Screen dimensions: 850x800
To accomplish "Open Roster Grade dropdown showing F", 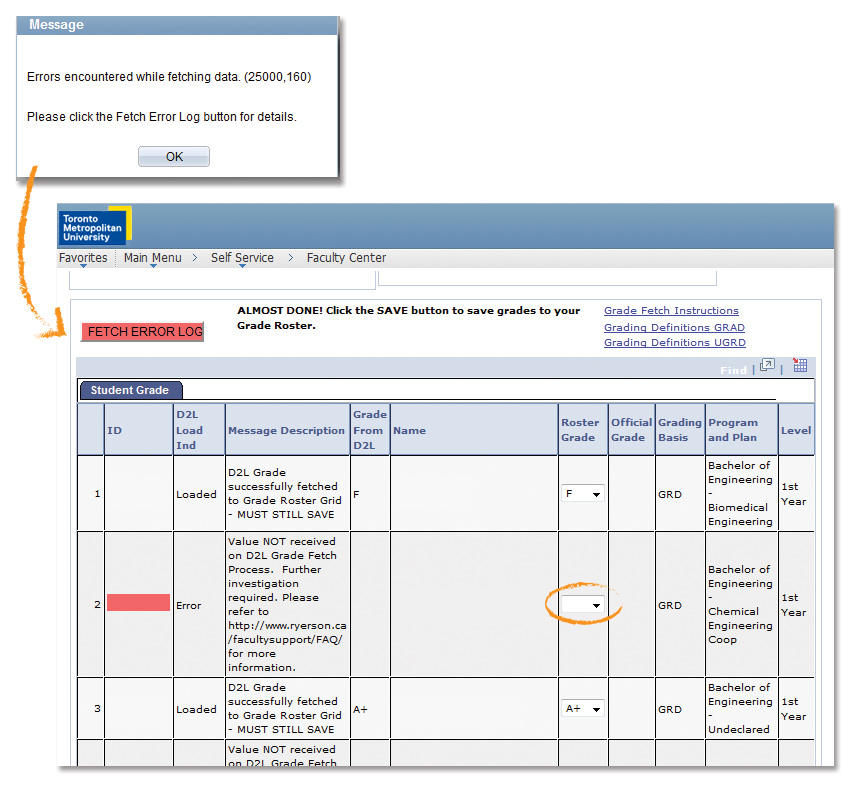I will pos(583,494).
